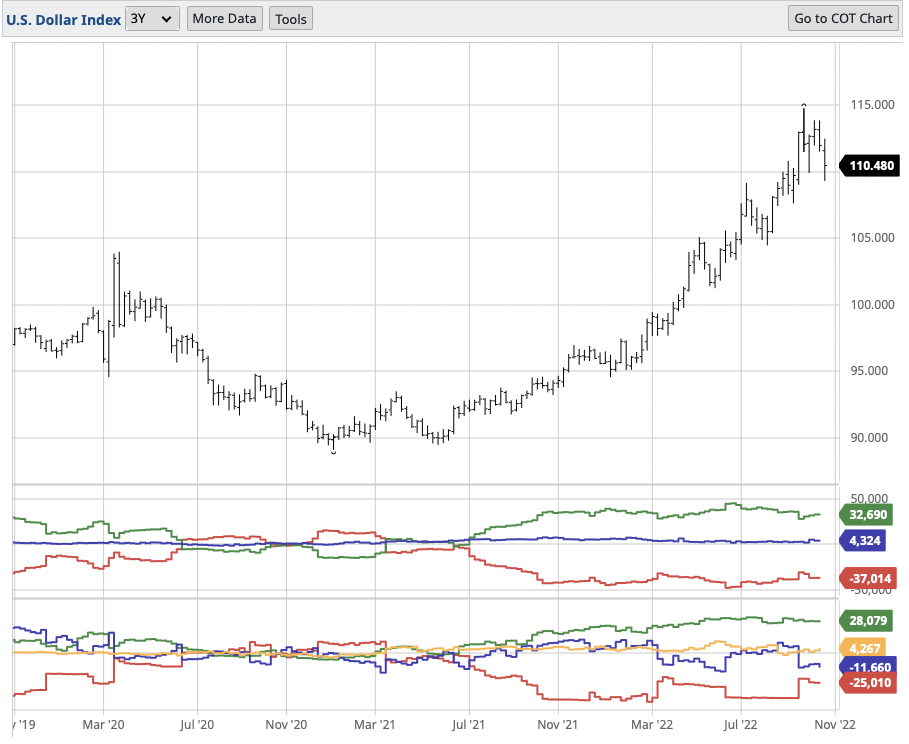Click the Jul '20 date label
This screenshot has width=909, height=744.
coord(197,724)
